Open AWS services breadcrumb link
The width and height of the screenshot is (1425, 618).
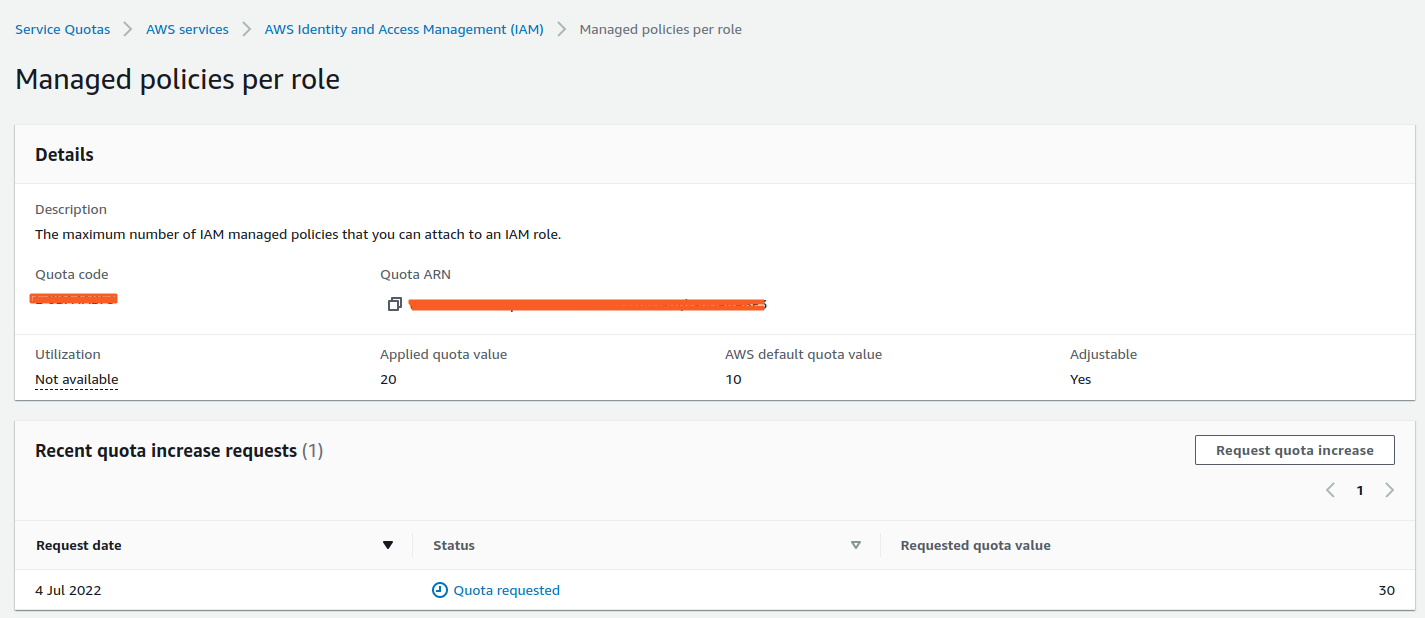[x=187, y=29]
